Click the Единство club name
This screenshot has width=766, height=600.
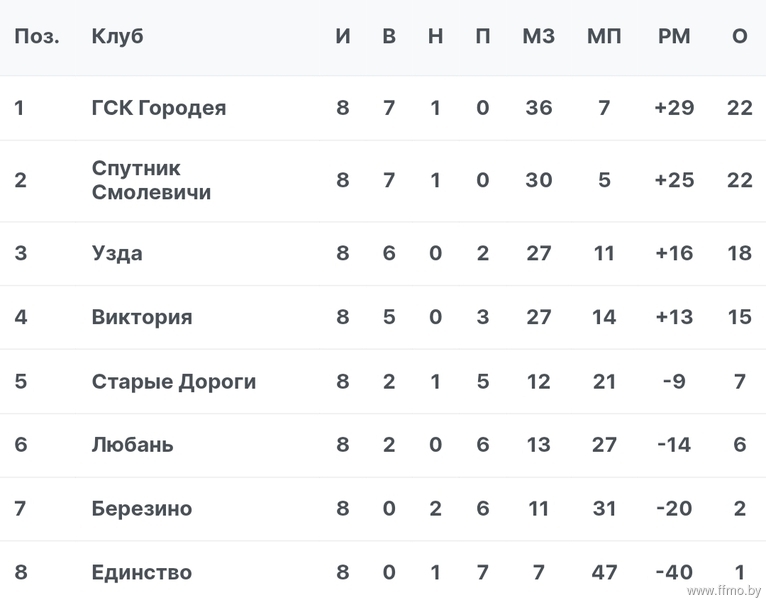tap(142, 572)
